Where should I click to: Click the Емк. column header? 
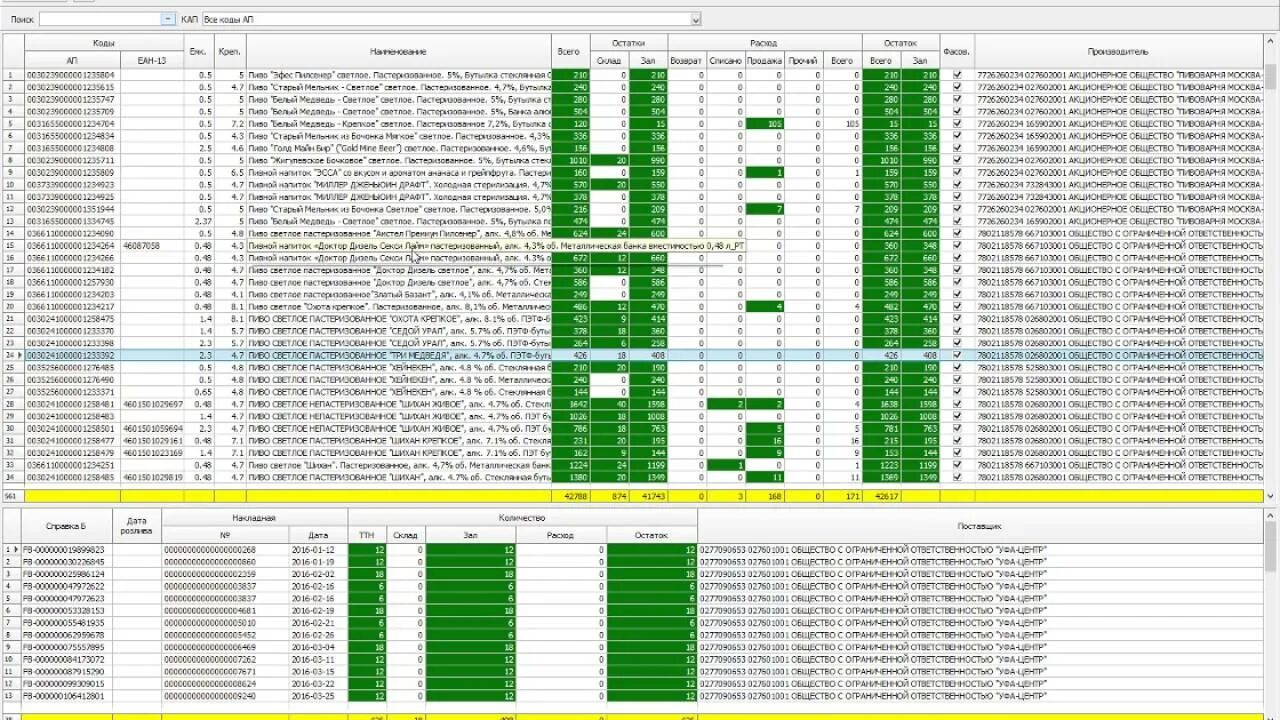point(199,50)
